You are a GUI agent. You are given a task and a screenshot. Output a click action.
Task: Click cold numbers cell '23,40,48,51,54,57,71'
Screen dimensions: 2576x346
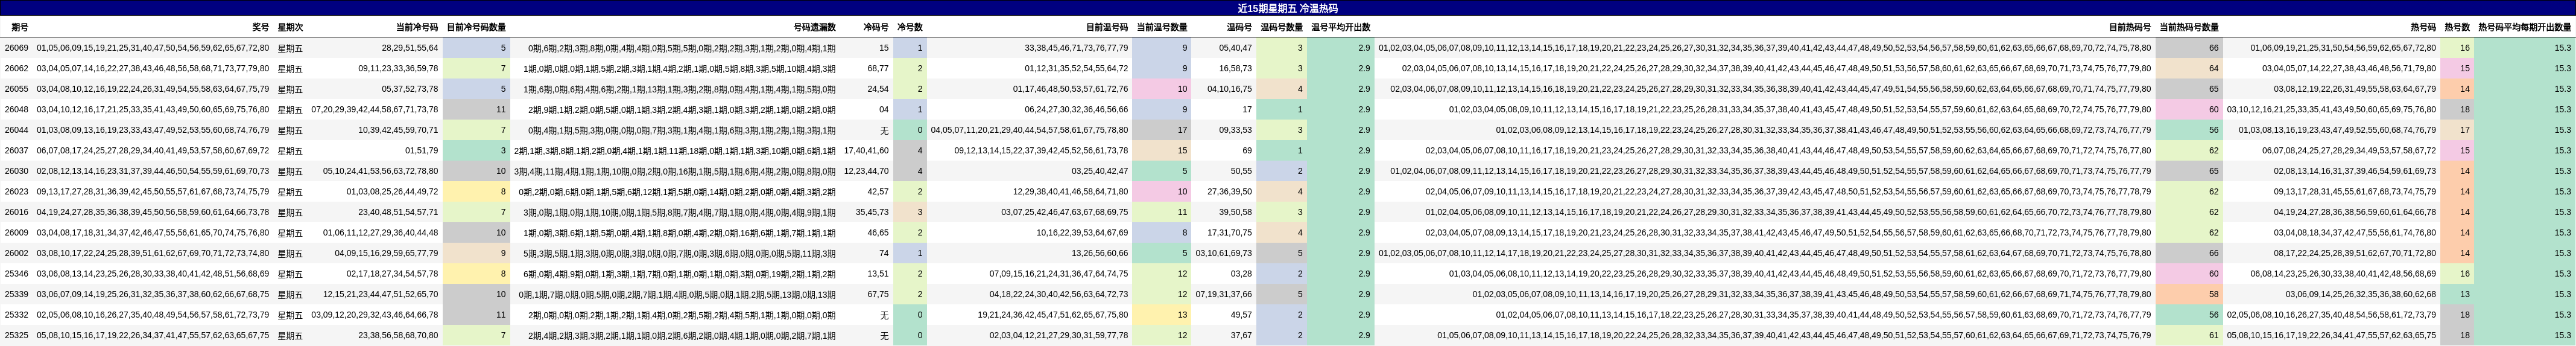tap(398, 212)
